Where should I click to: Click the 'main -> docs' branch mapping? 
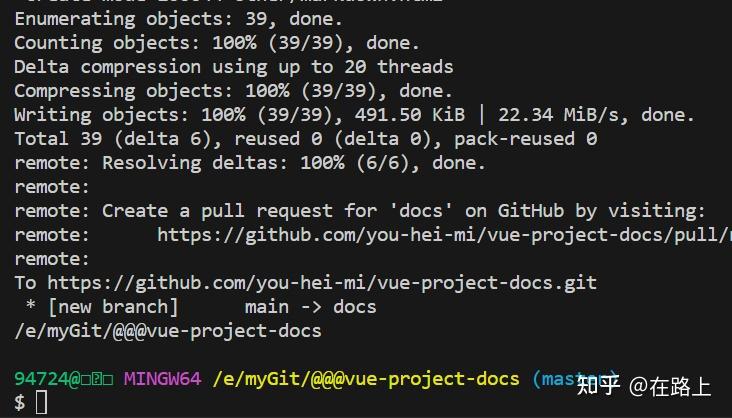pyautogui.click(x=310, y=307)
